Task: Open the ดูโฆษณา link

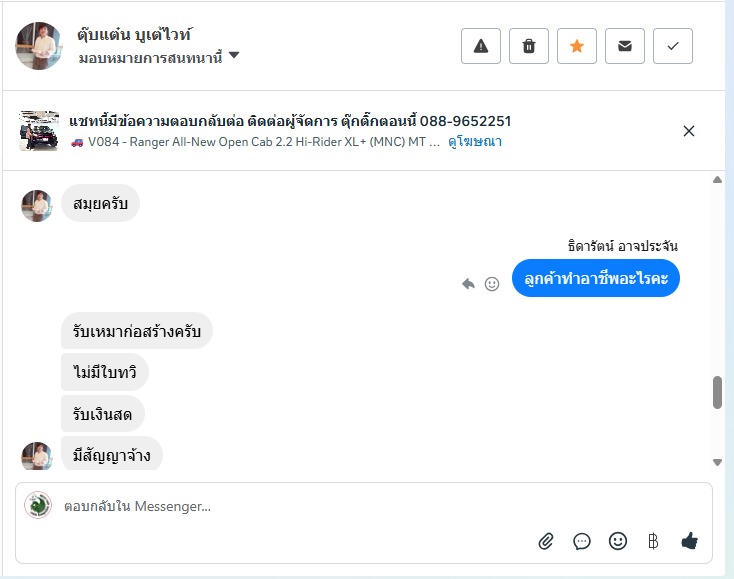Action: point(474,142)
